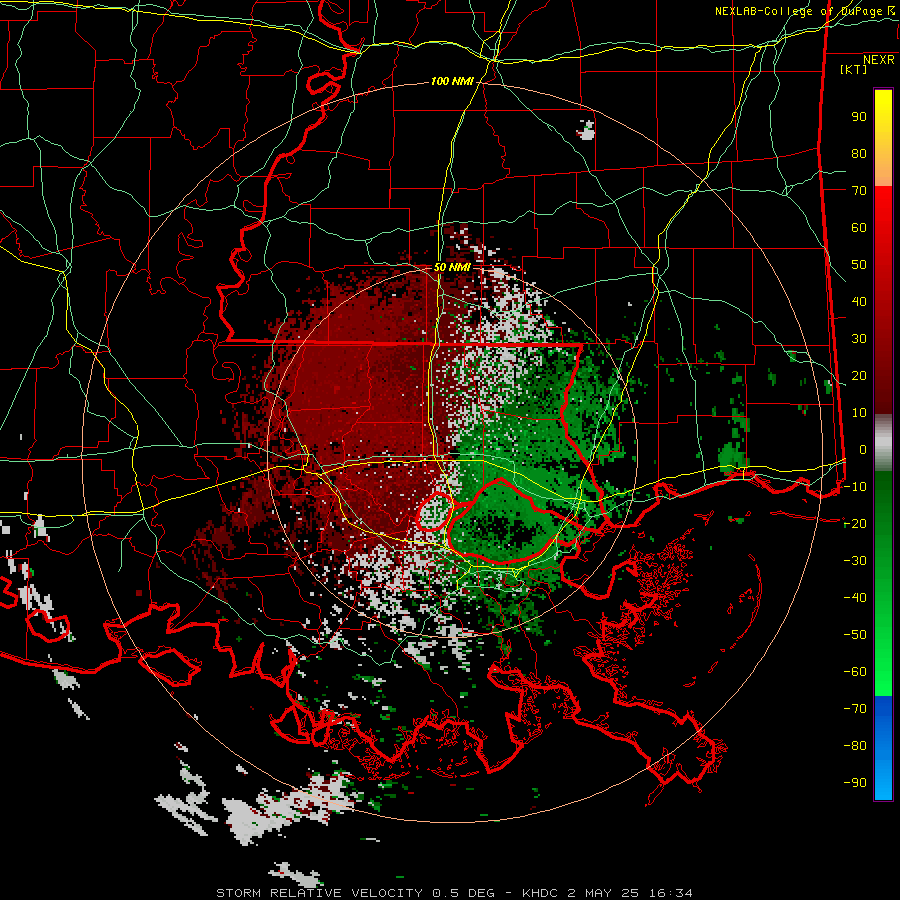Click the -40 value on velocity scale
The height and width of the screenshot is (900, 900).
click(x=855, y=598)
